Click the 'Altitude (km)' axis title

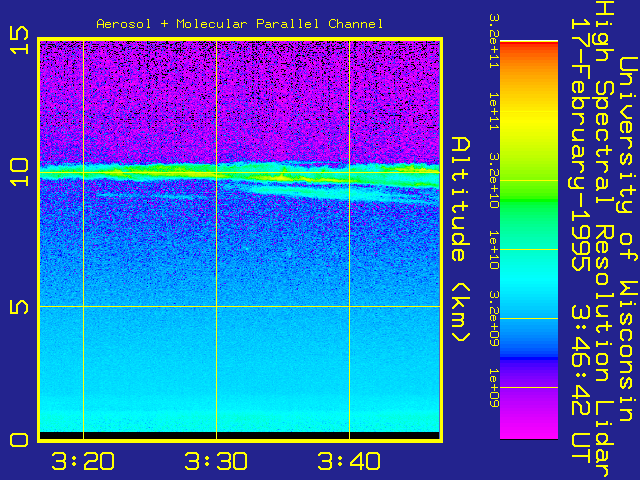[460, 240]
